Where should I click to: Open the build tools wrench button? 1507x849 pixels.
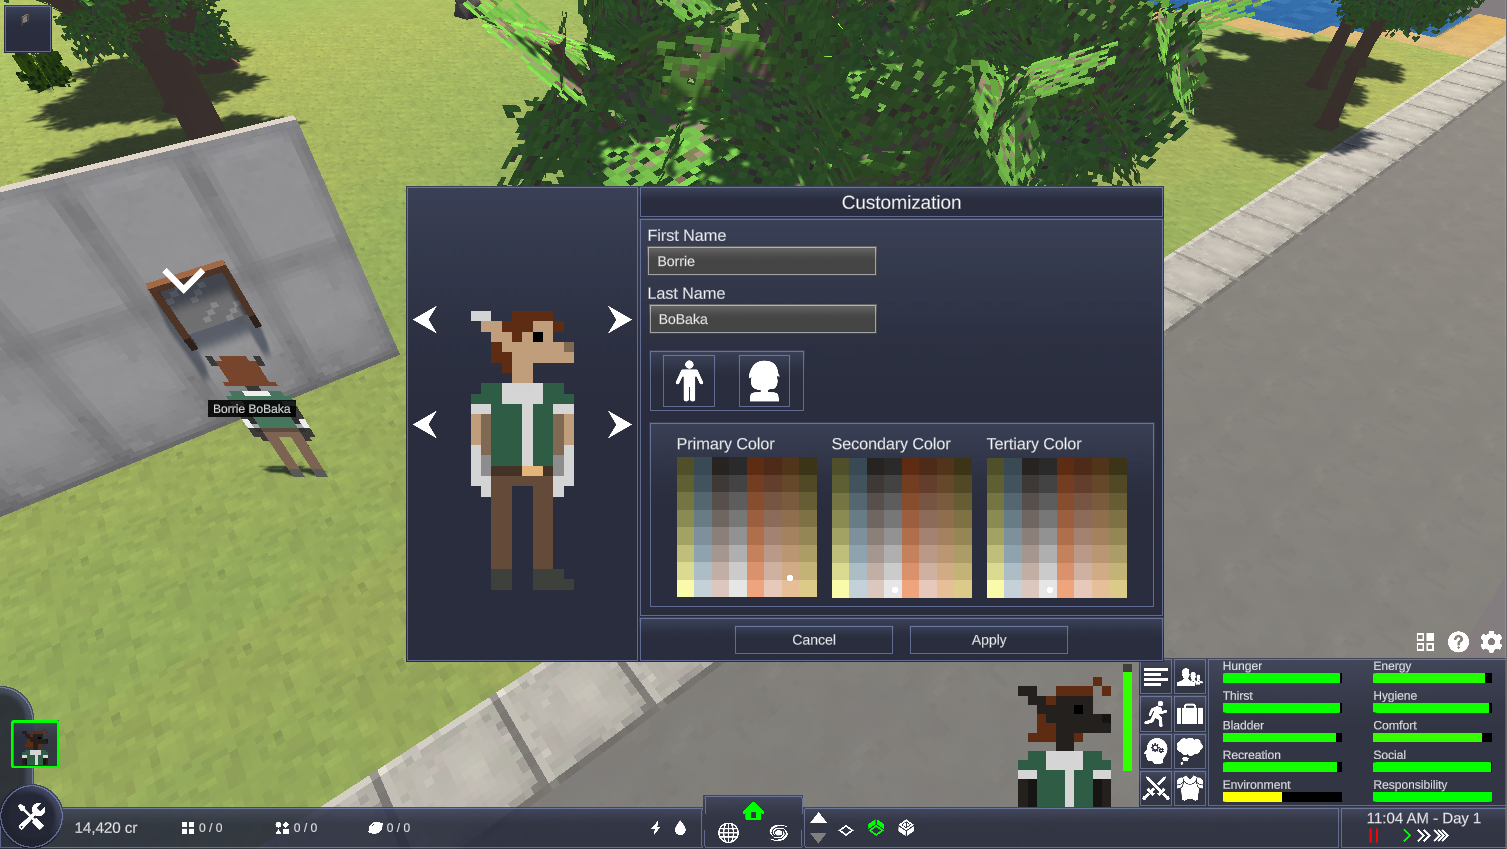point(31,817)
